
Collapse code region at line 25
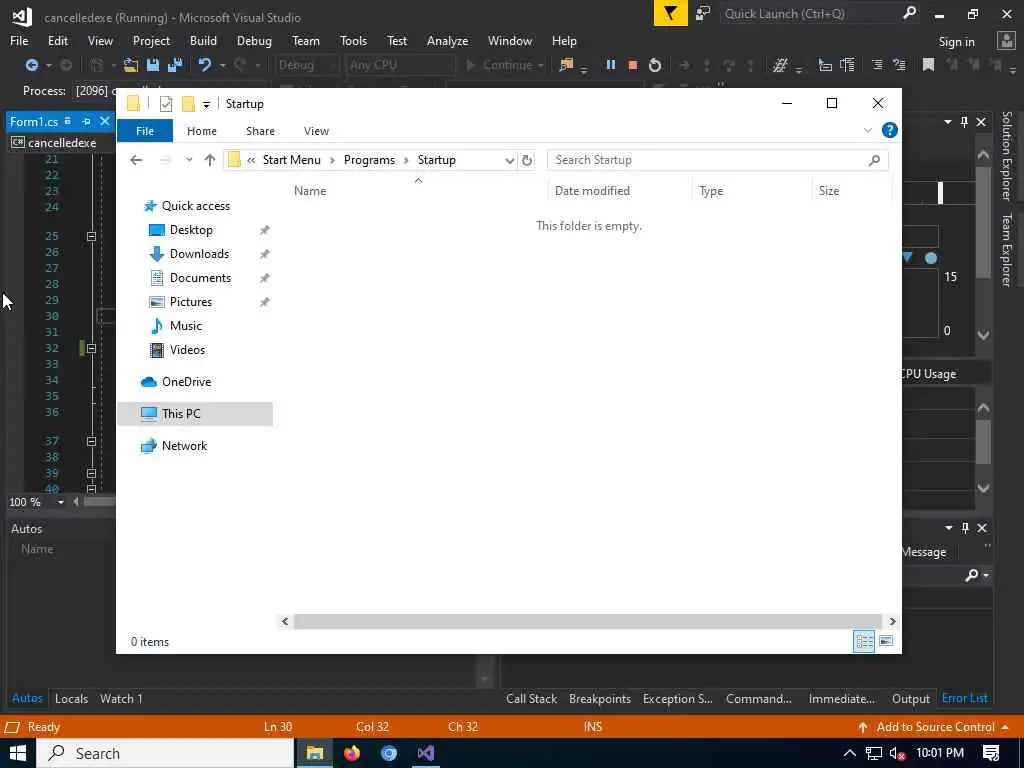pos(91,236)
